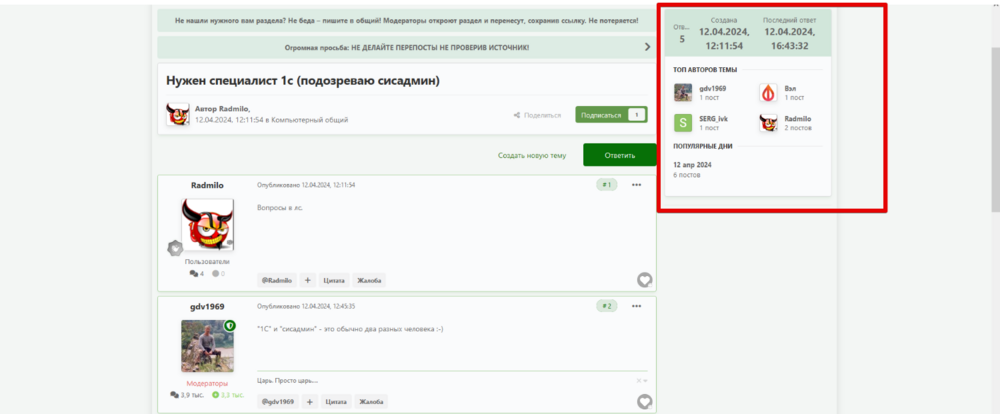This screenshot has width=1000, height=414.
Task: Add gdv1969's post to multiquote with the plus button
Action: (309, 401)
